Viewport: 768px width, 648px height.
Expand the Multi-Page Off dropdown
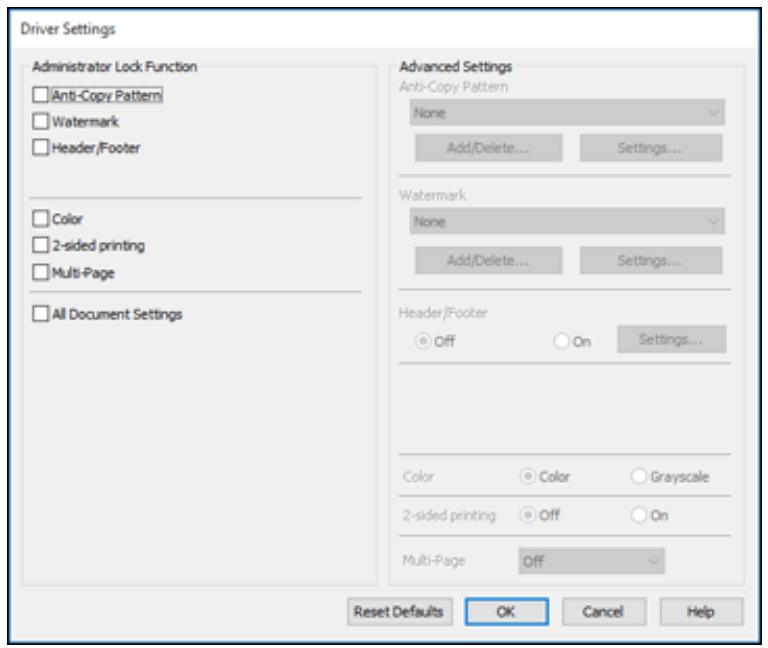coord(591,561)
